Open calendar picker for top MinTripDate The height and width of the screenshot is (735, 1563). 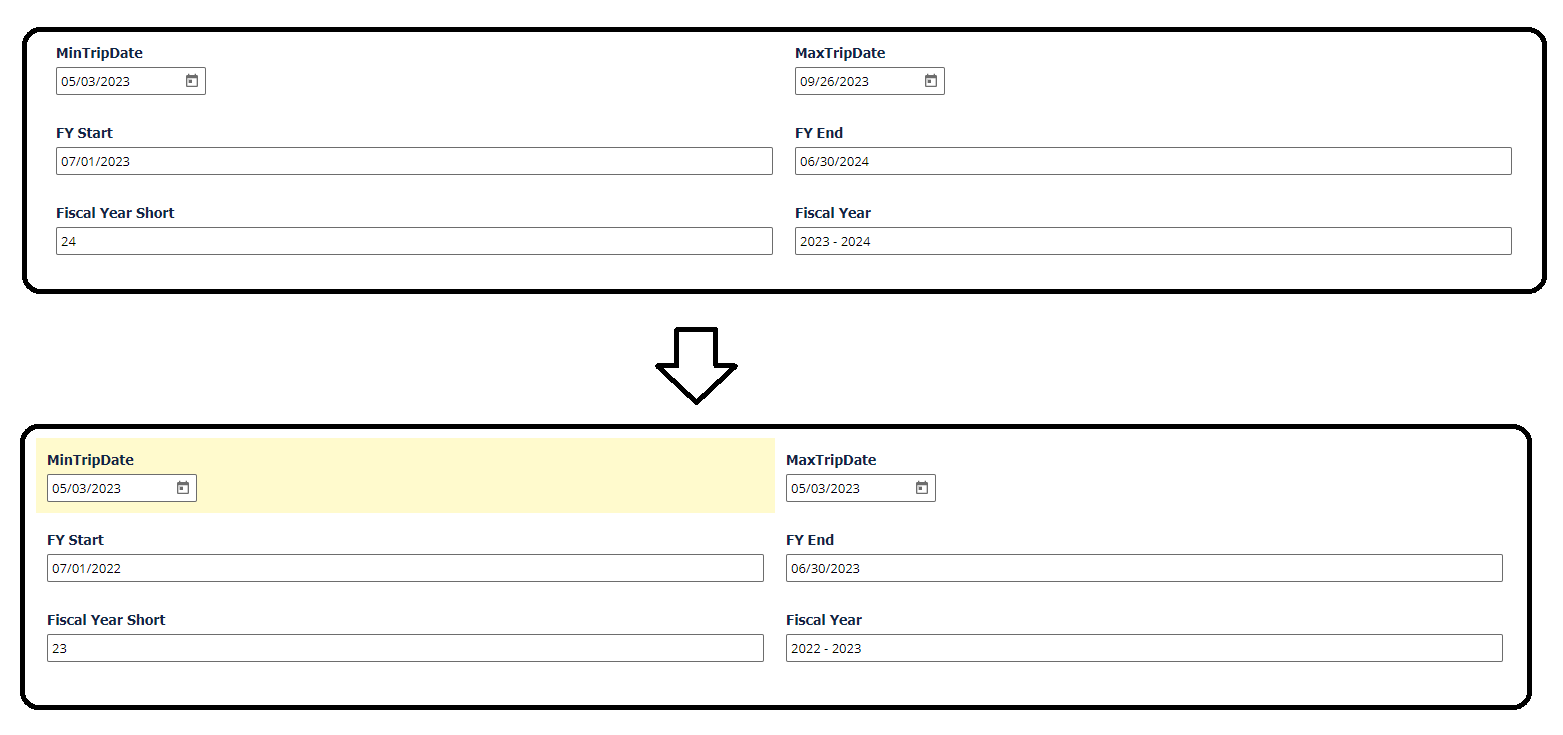[x=192, y=81]
